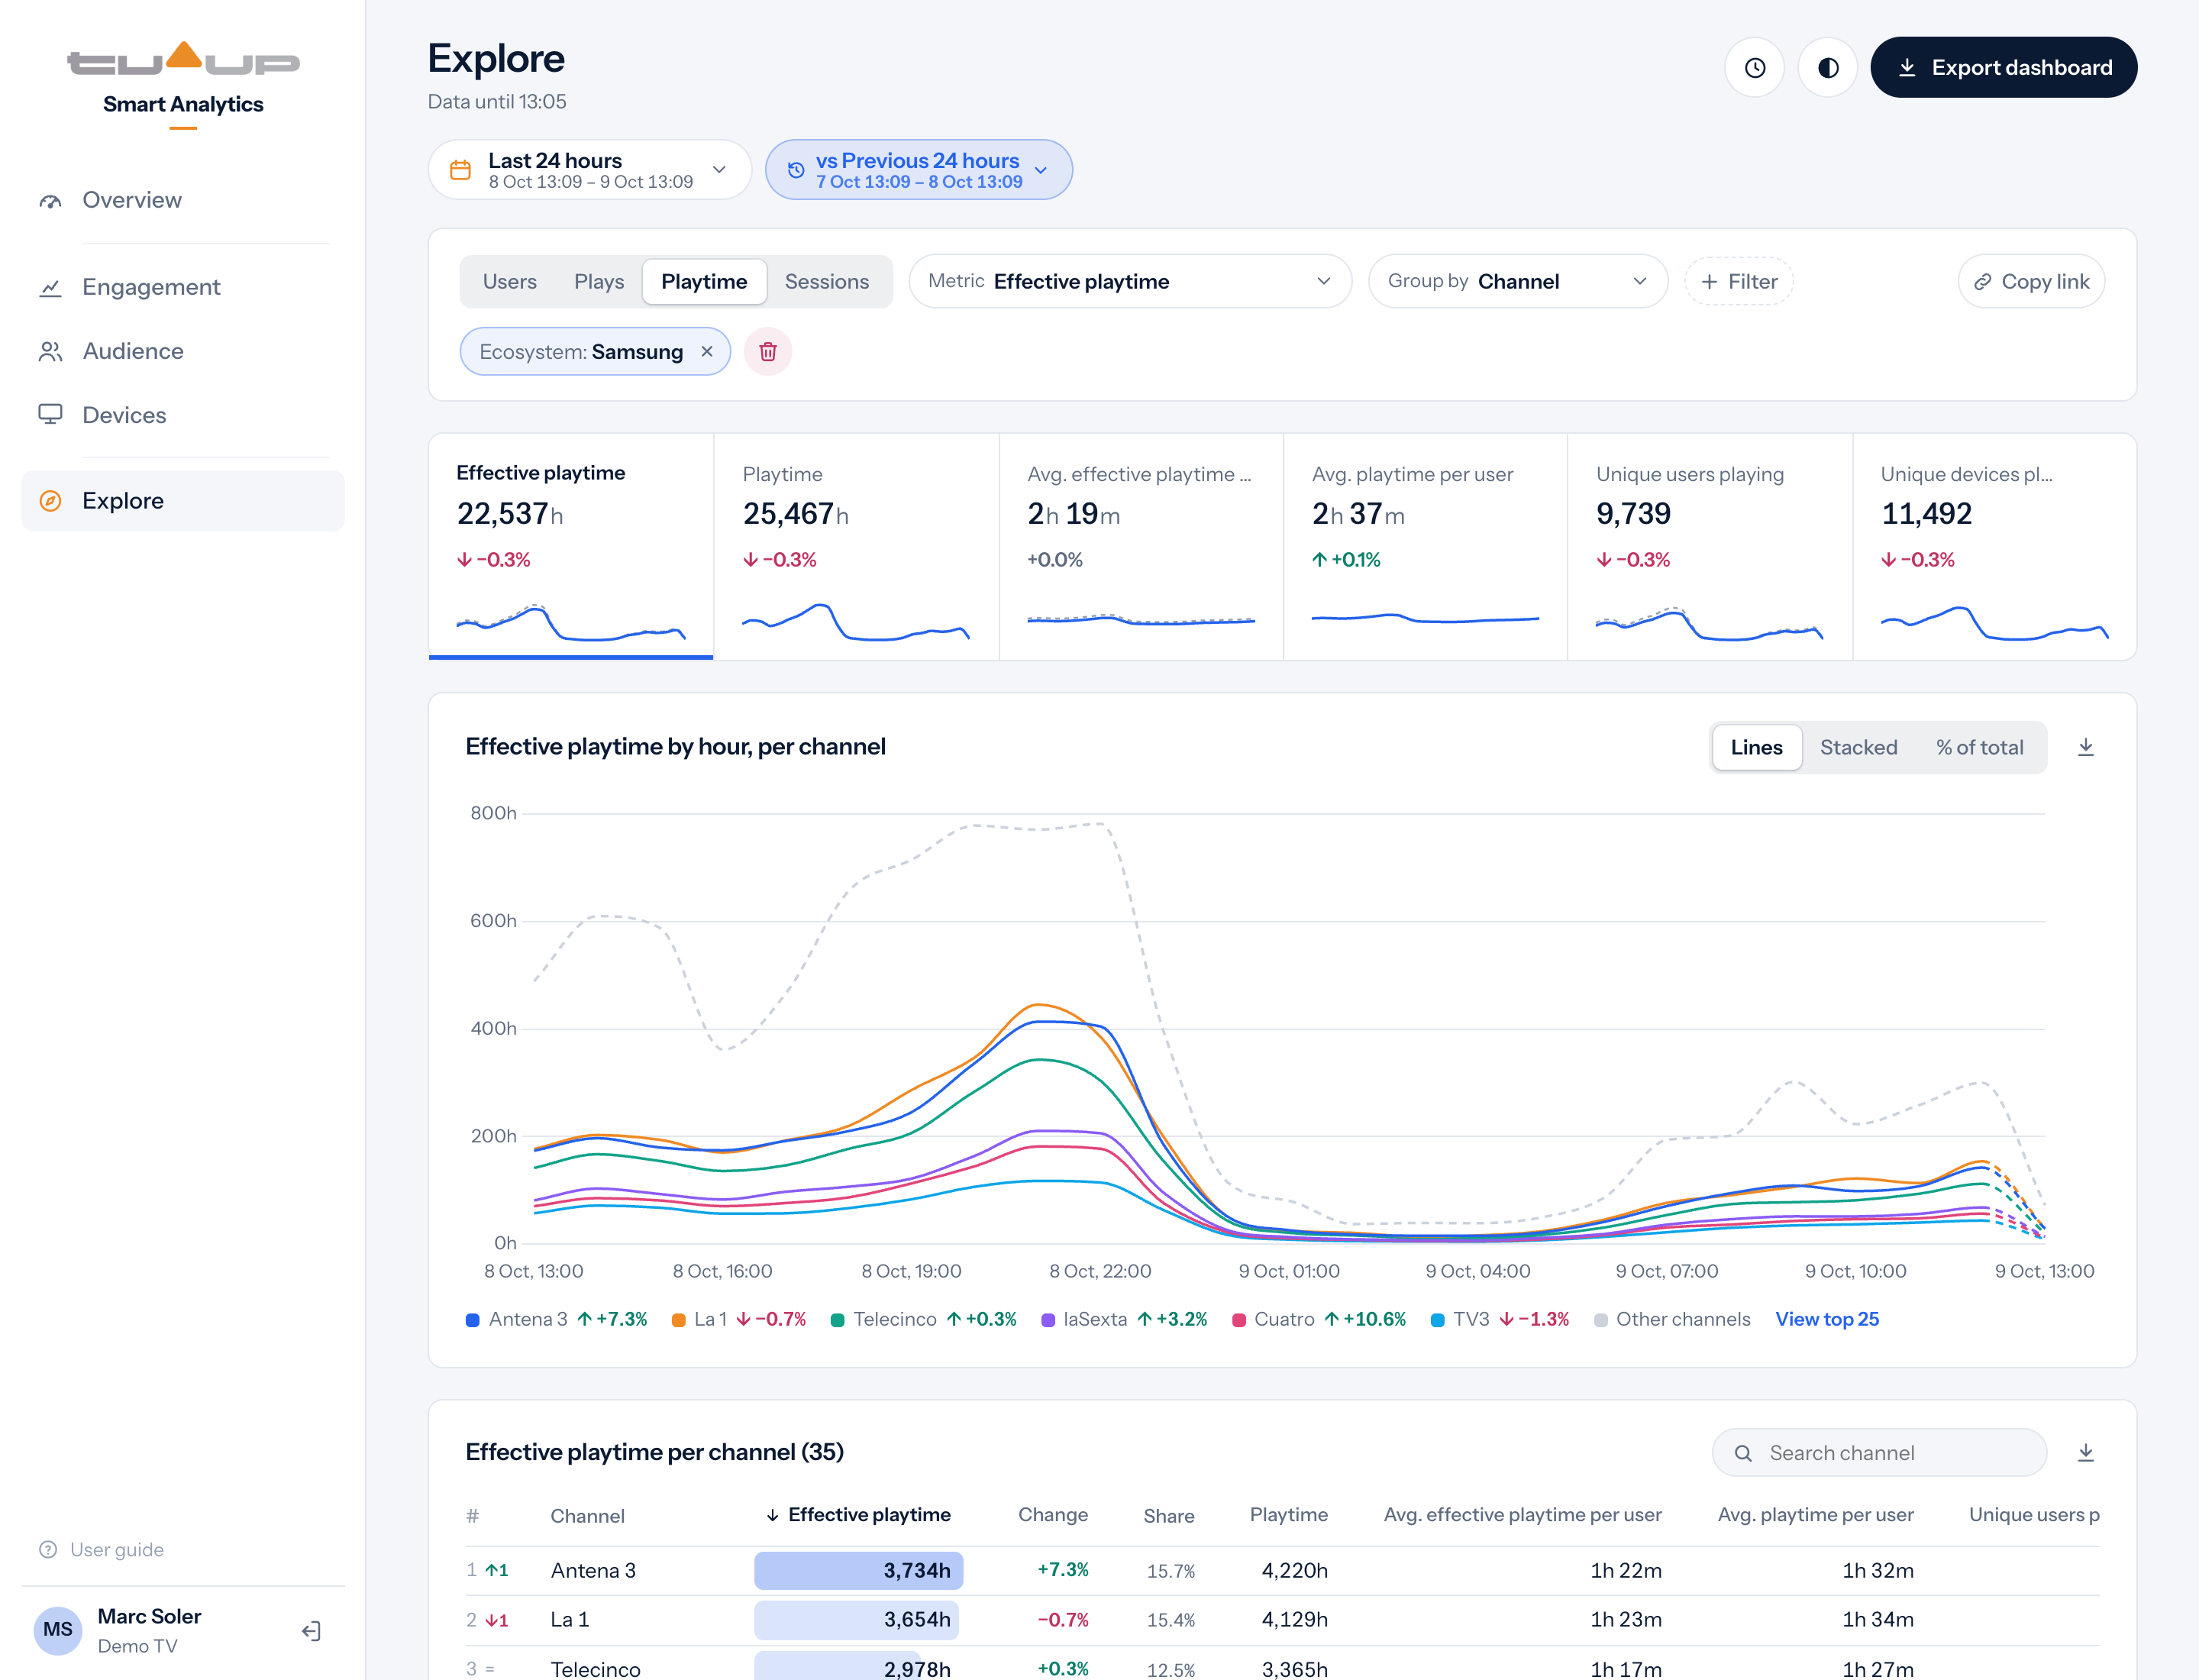Open the View top 25 link

pos(1826,1319)
